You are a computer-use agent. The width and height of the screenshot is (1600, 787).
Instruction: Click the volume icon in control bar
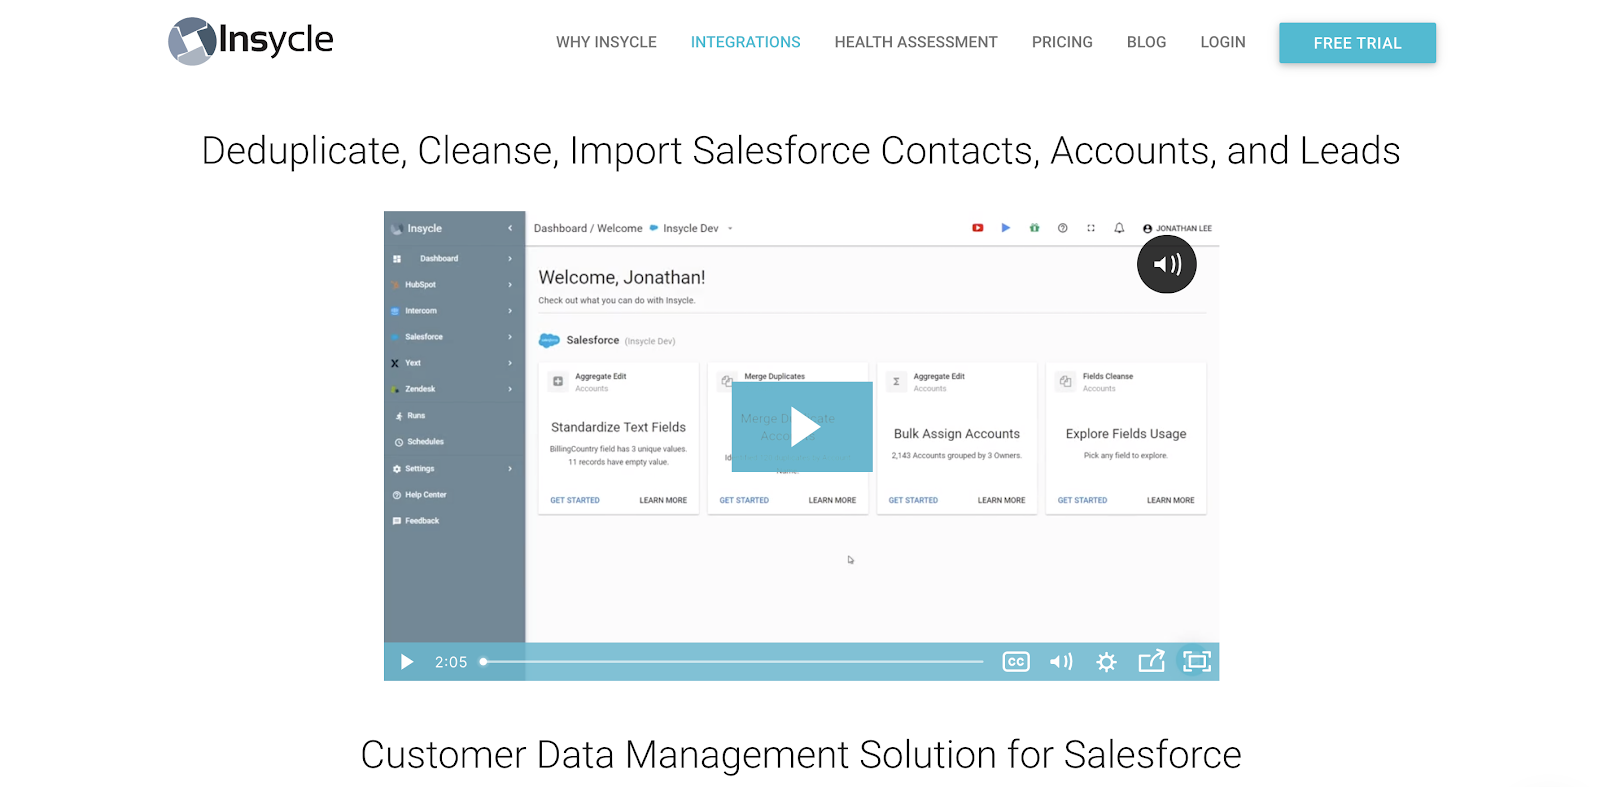1061,662
